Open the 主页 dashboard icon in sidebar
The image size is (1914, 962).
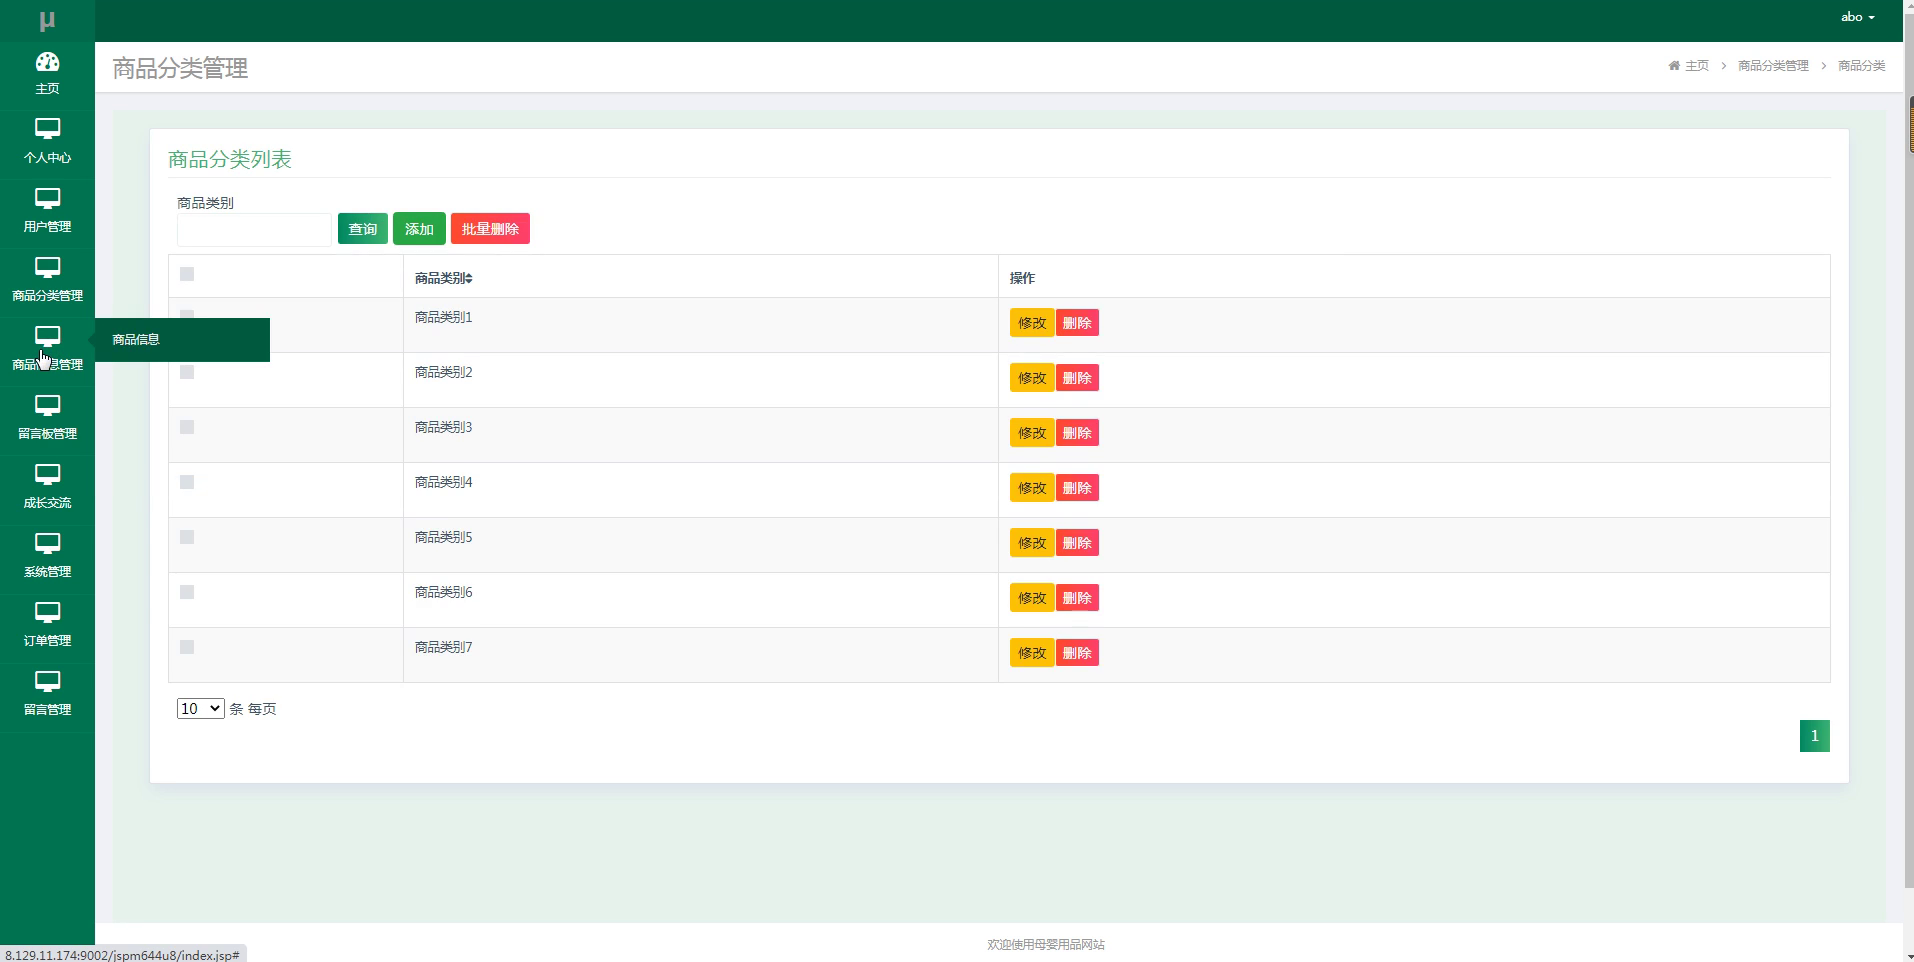(47, 62)
